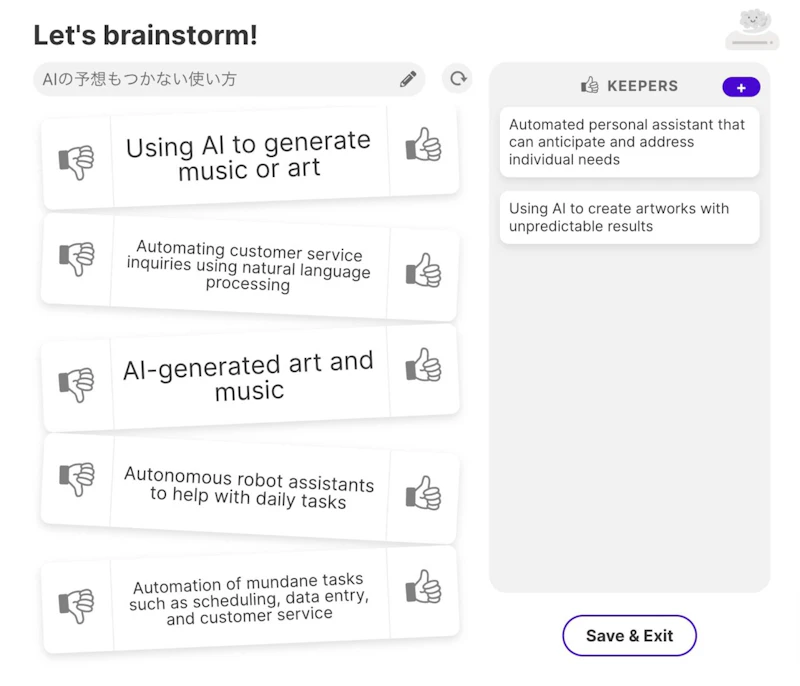This screenshot has height=686, width=800.
Task: Thumbs up 'AI-generated art and music'
Action: click(423, 365)
